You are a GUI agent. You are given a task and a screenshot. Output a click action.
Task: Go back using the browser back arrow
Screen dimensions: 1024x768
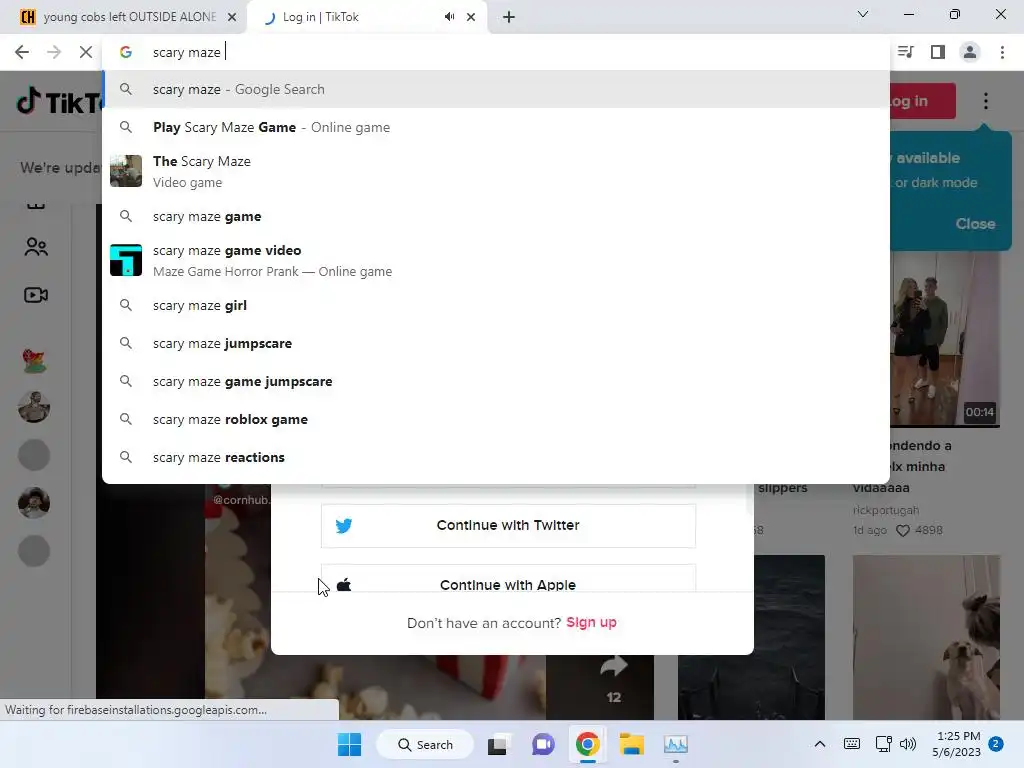[x=22, y=52]
